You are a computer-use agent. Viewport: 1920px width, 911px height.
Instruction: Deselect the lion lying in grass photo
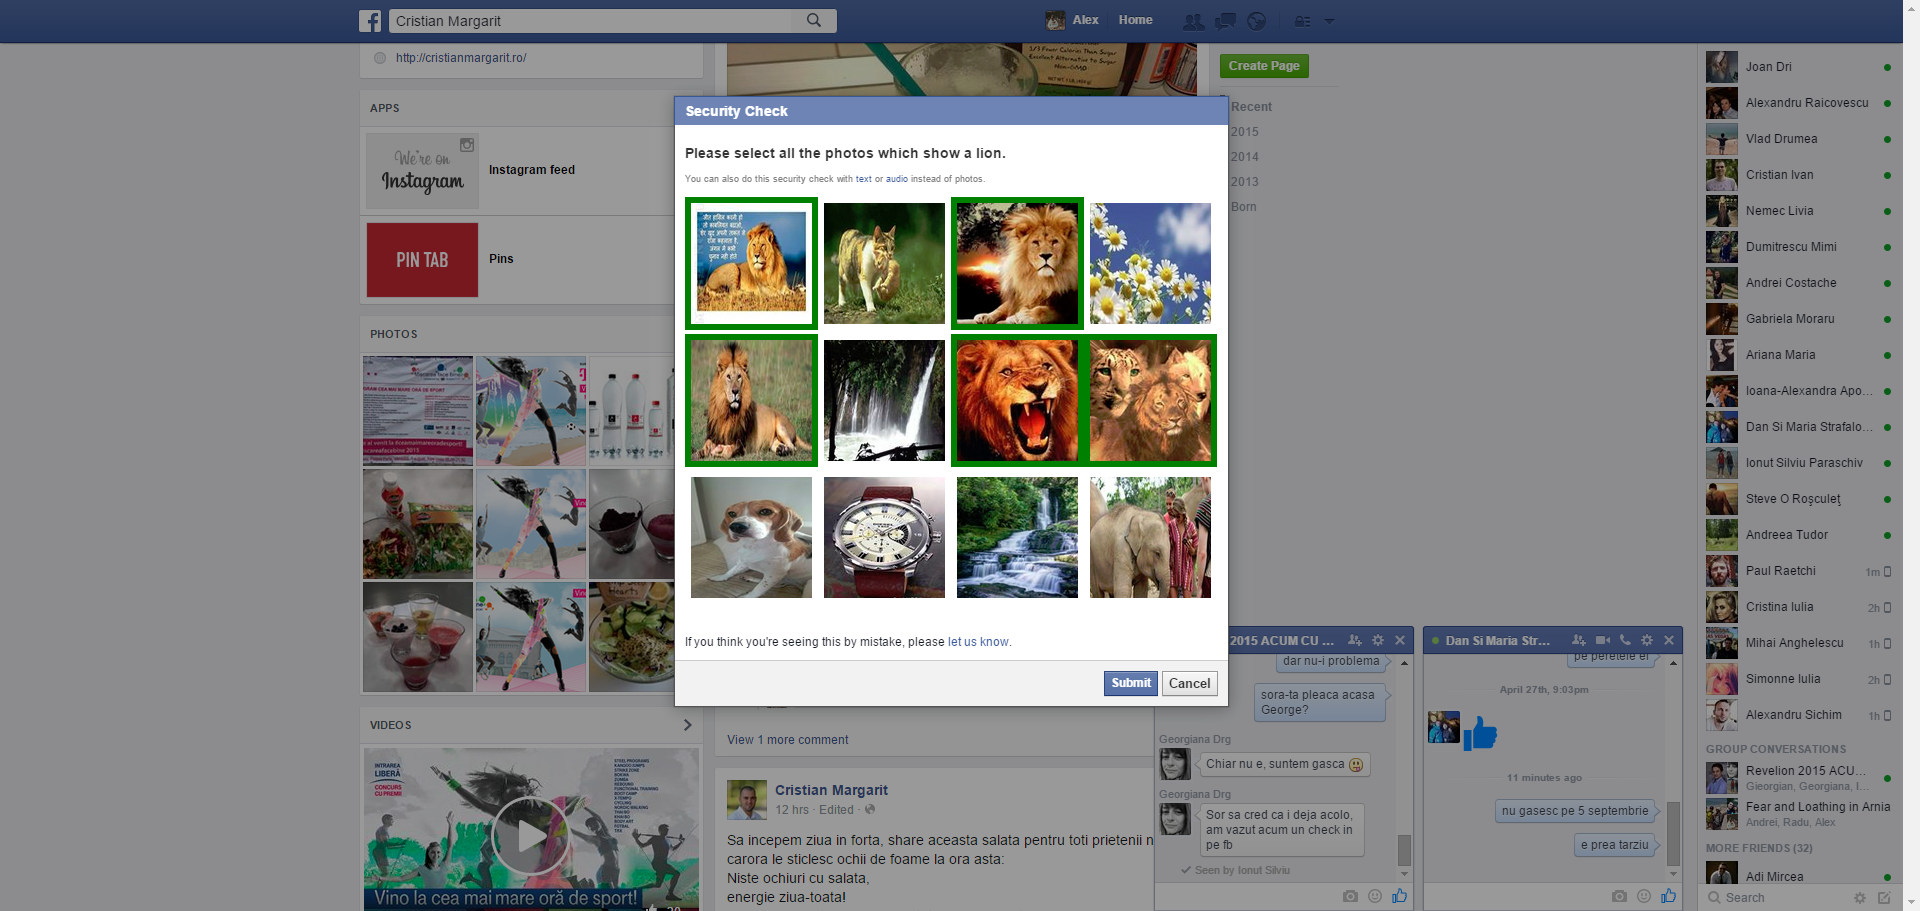751,400
